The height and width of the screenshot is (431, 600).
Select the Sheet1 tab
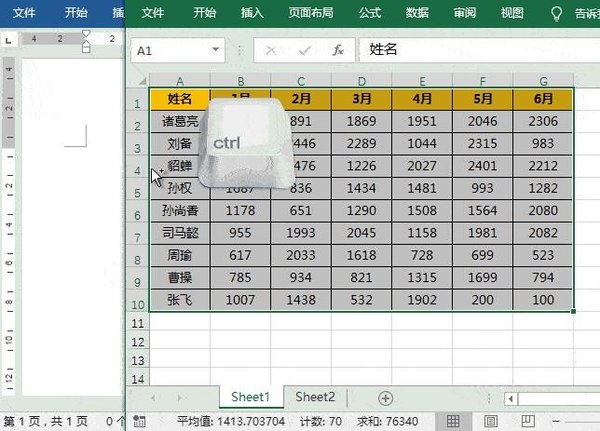click(251, 397)
